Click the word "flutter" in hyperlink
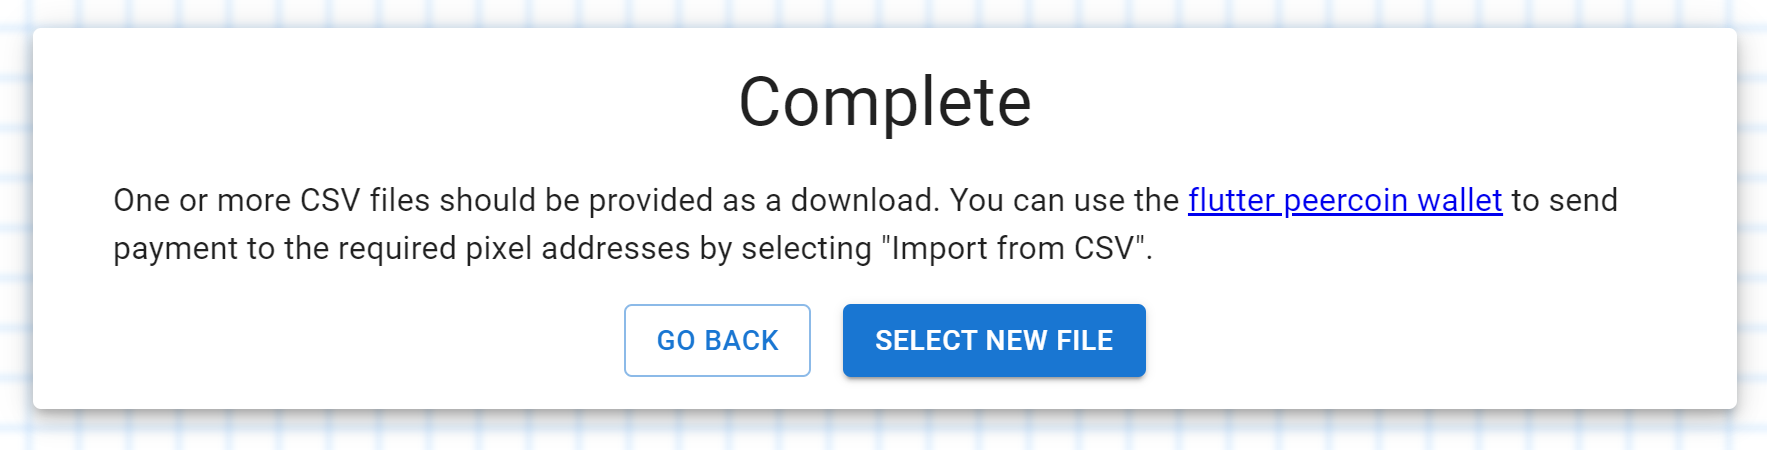This screenshot has width=1767, height=450. click(1231, 201)
